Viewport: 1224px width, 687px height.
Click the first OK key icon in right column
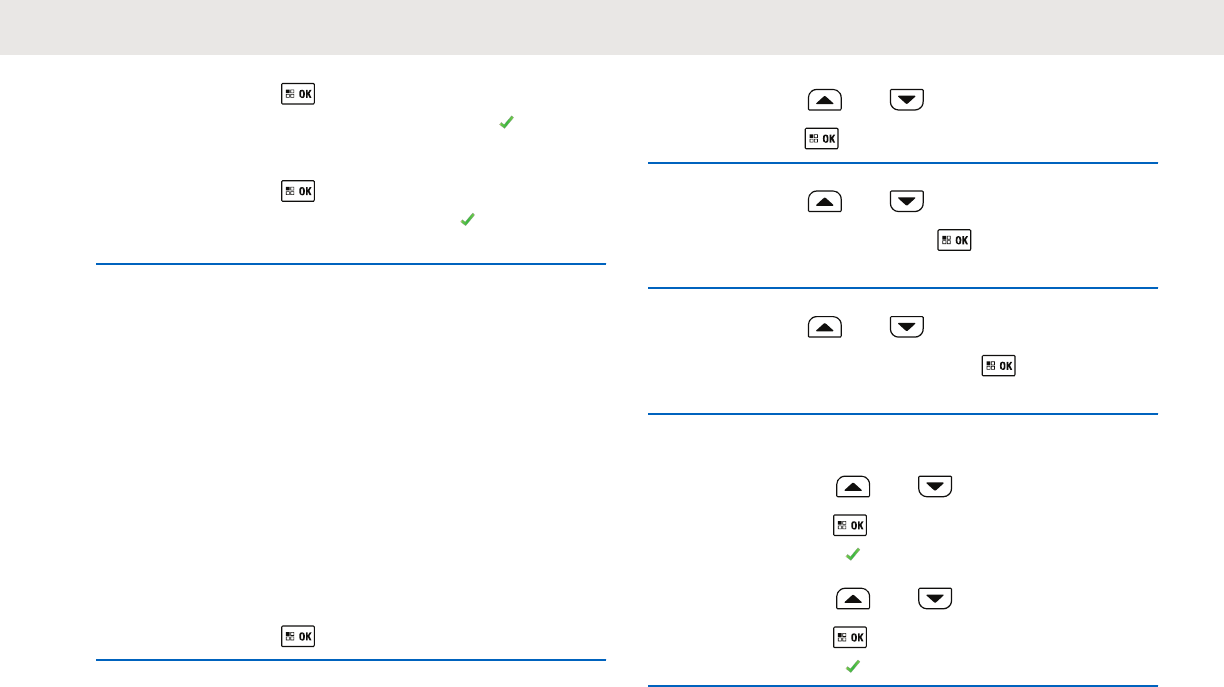(x=822, y=138)
